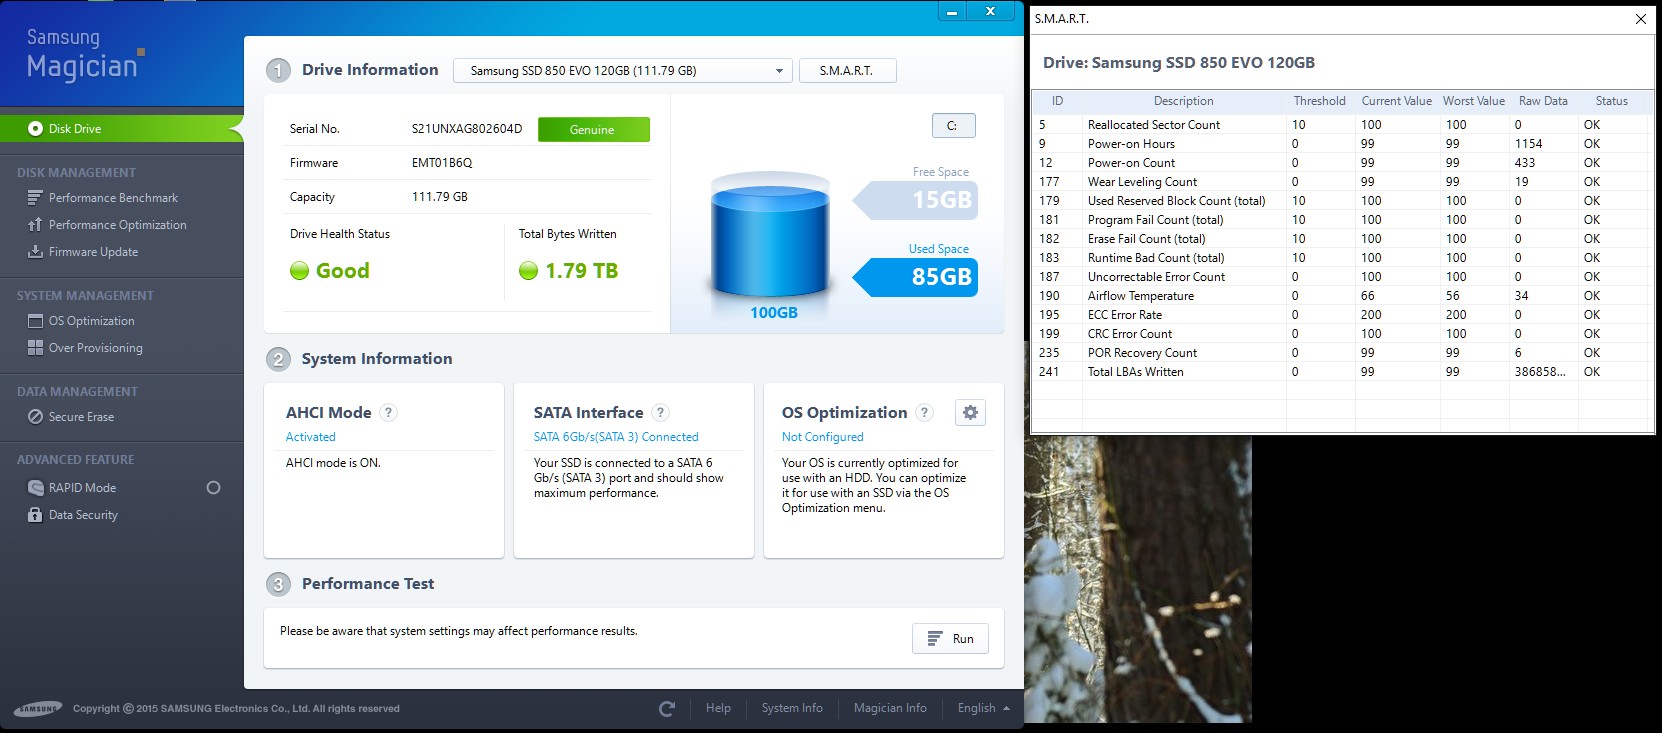This screenshot has height=733, width=1662.
Task: Open Help in the footer bar
Action: pos(718,708)
